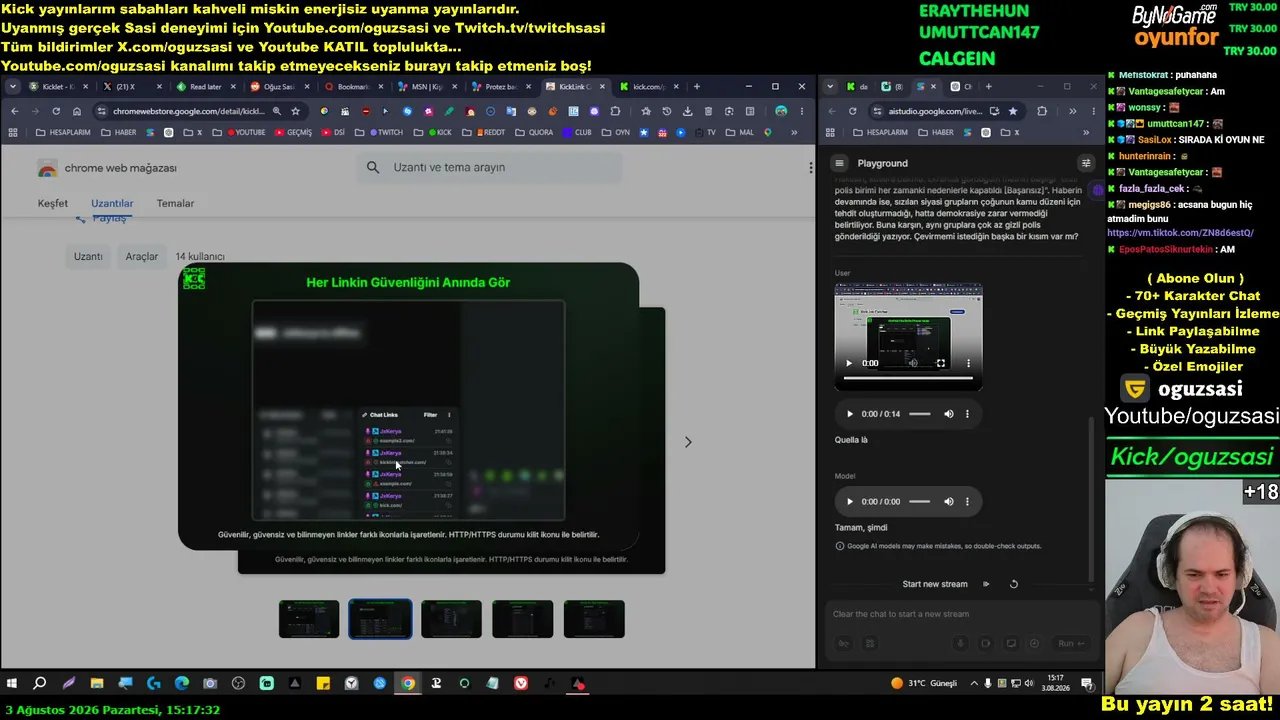Open Windows taskbar search
This screenshot has height=720, width=1280.
(40, 684)
